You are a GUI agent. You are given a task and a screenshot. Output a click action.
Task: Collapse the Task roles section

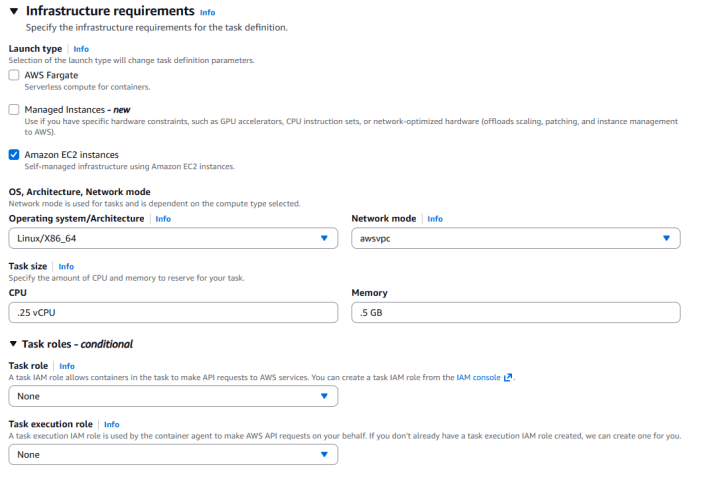(x=13, y=344)
